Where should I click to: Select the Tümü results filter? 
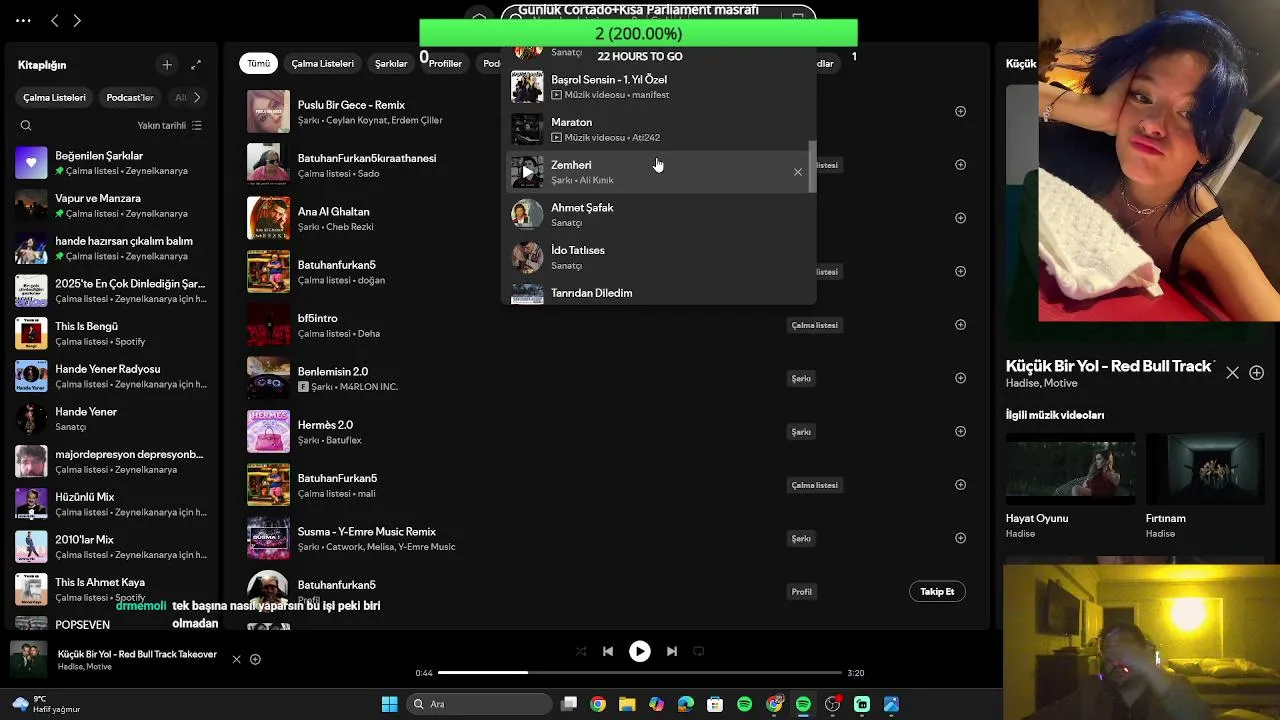(x=259, y=63)
